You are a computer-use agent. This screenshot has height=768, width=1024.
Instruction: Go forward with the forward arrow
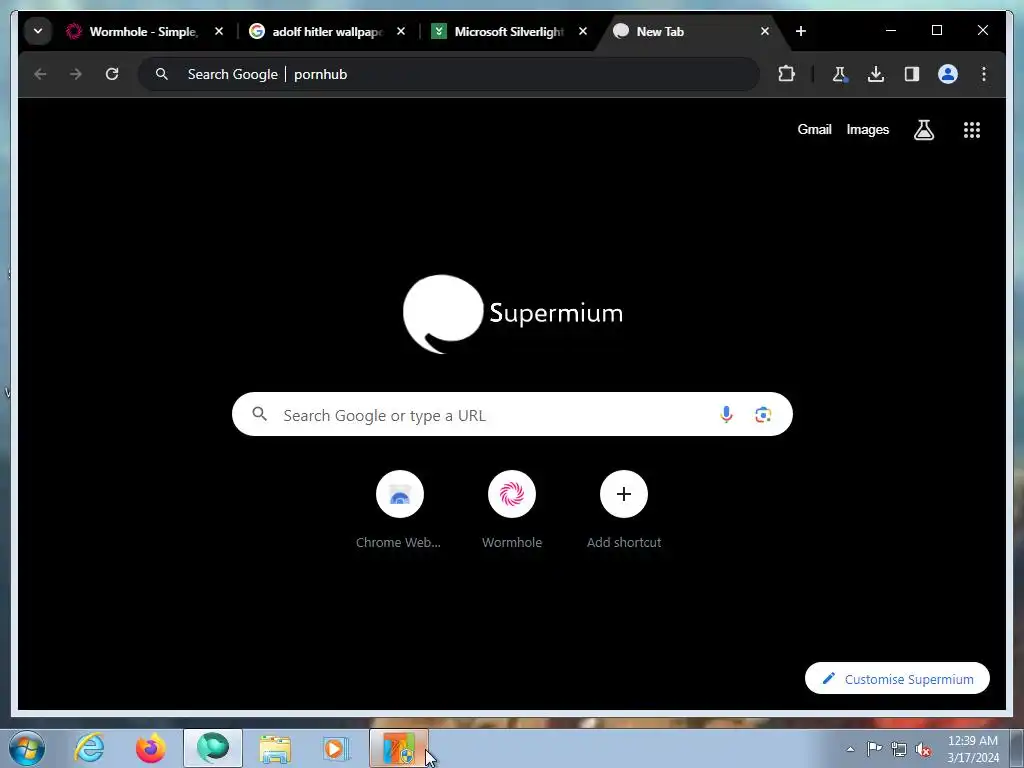pos(76,74)
